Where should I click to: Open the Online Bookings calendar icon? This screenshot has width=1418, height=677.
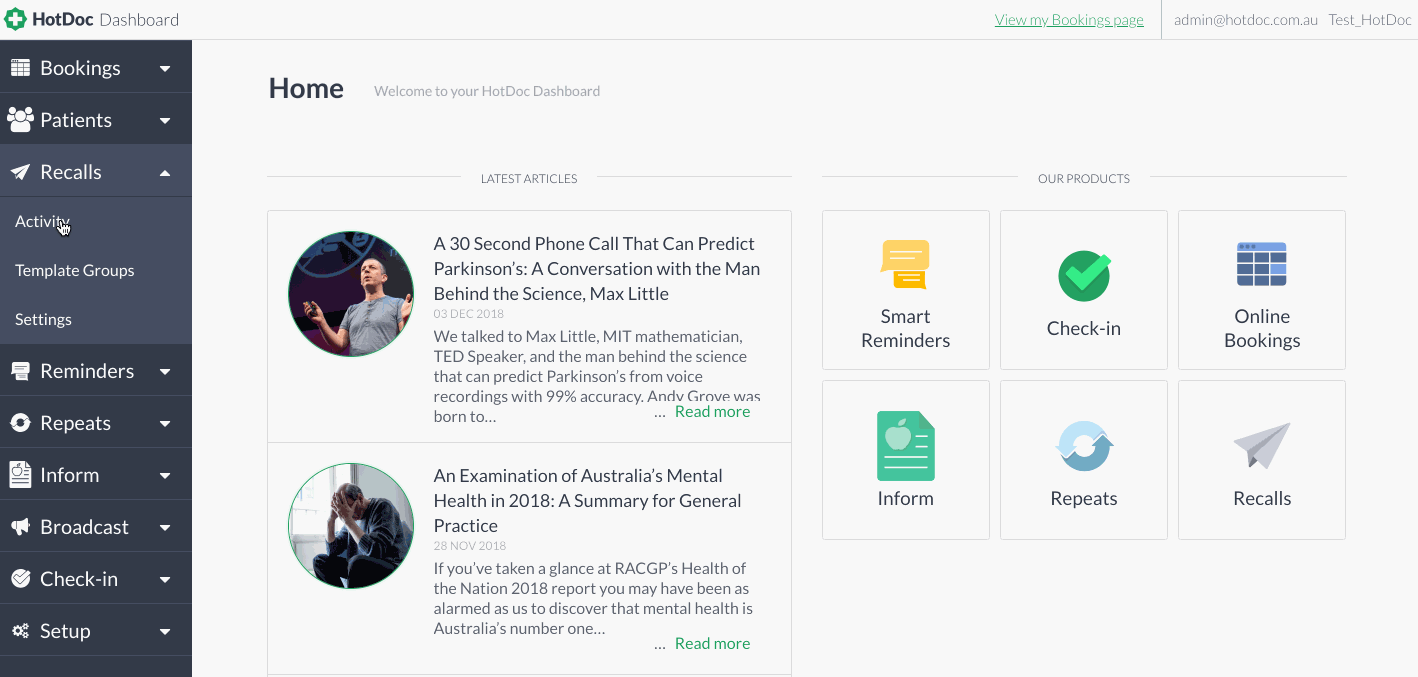coord(1262,265)
